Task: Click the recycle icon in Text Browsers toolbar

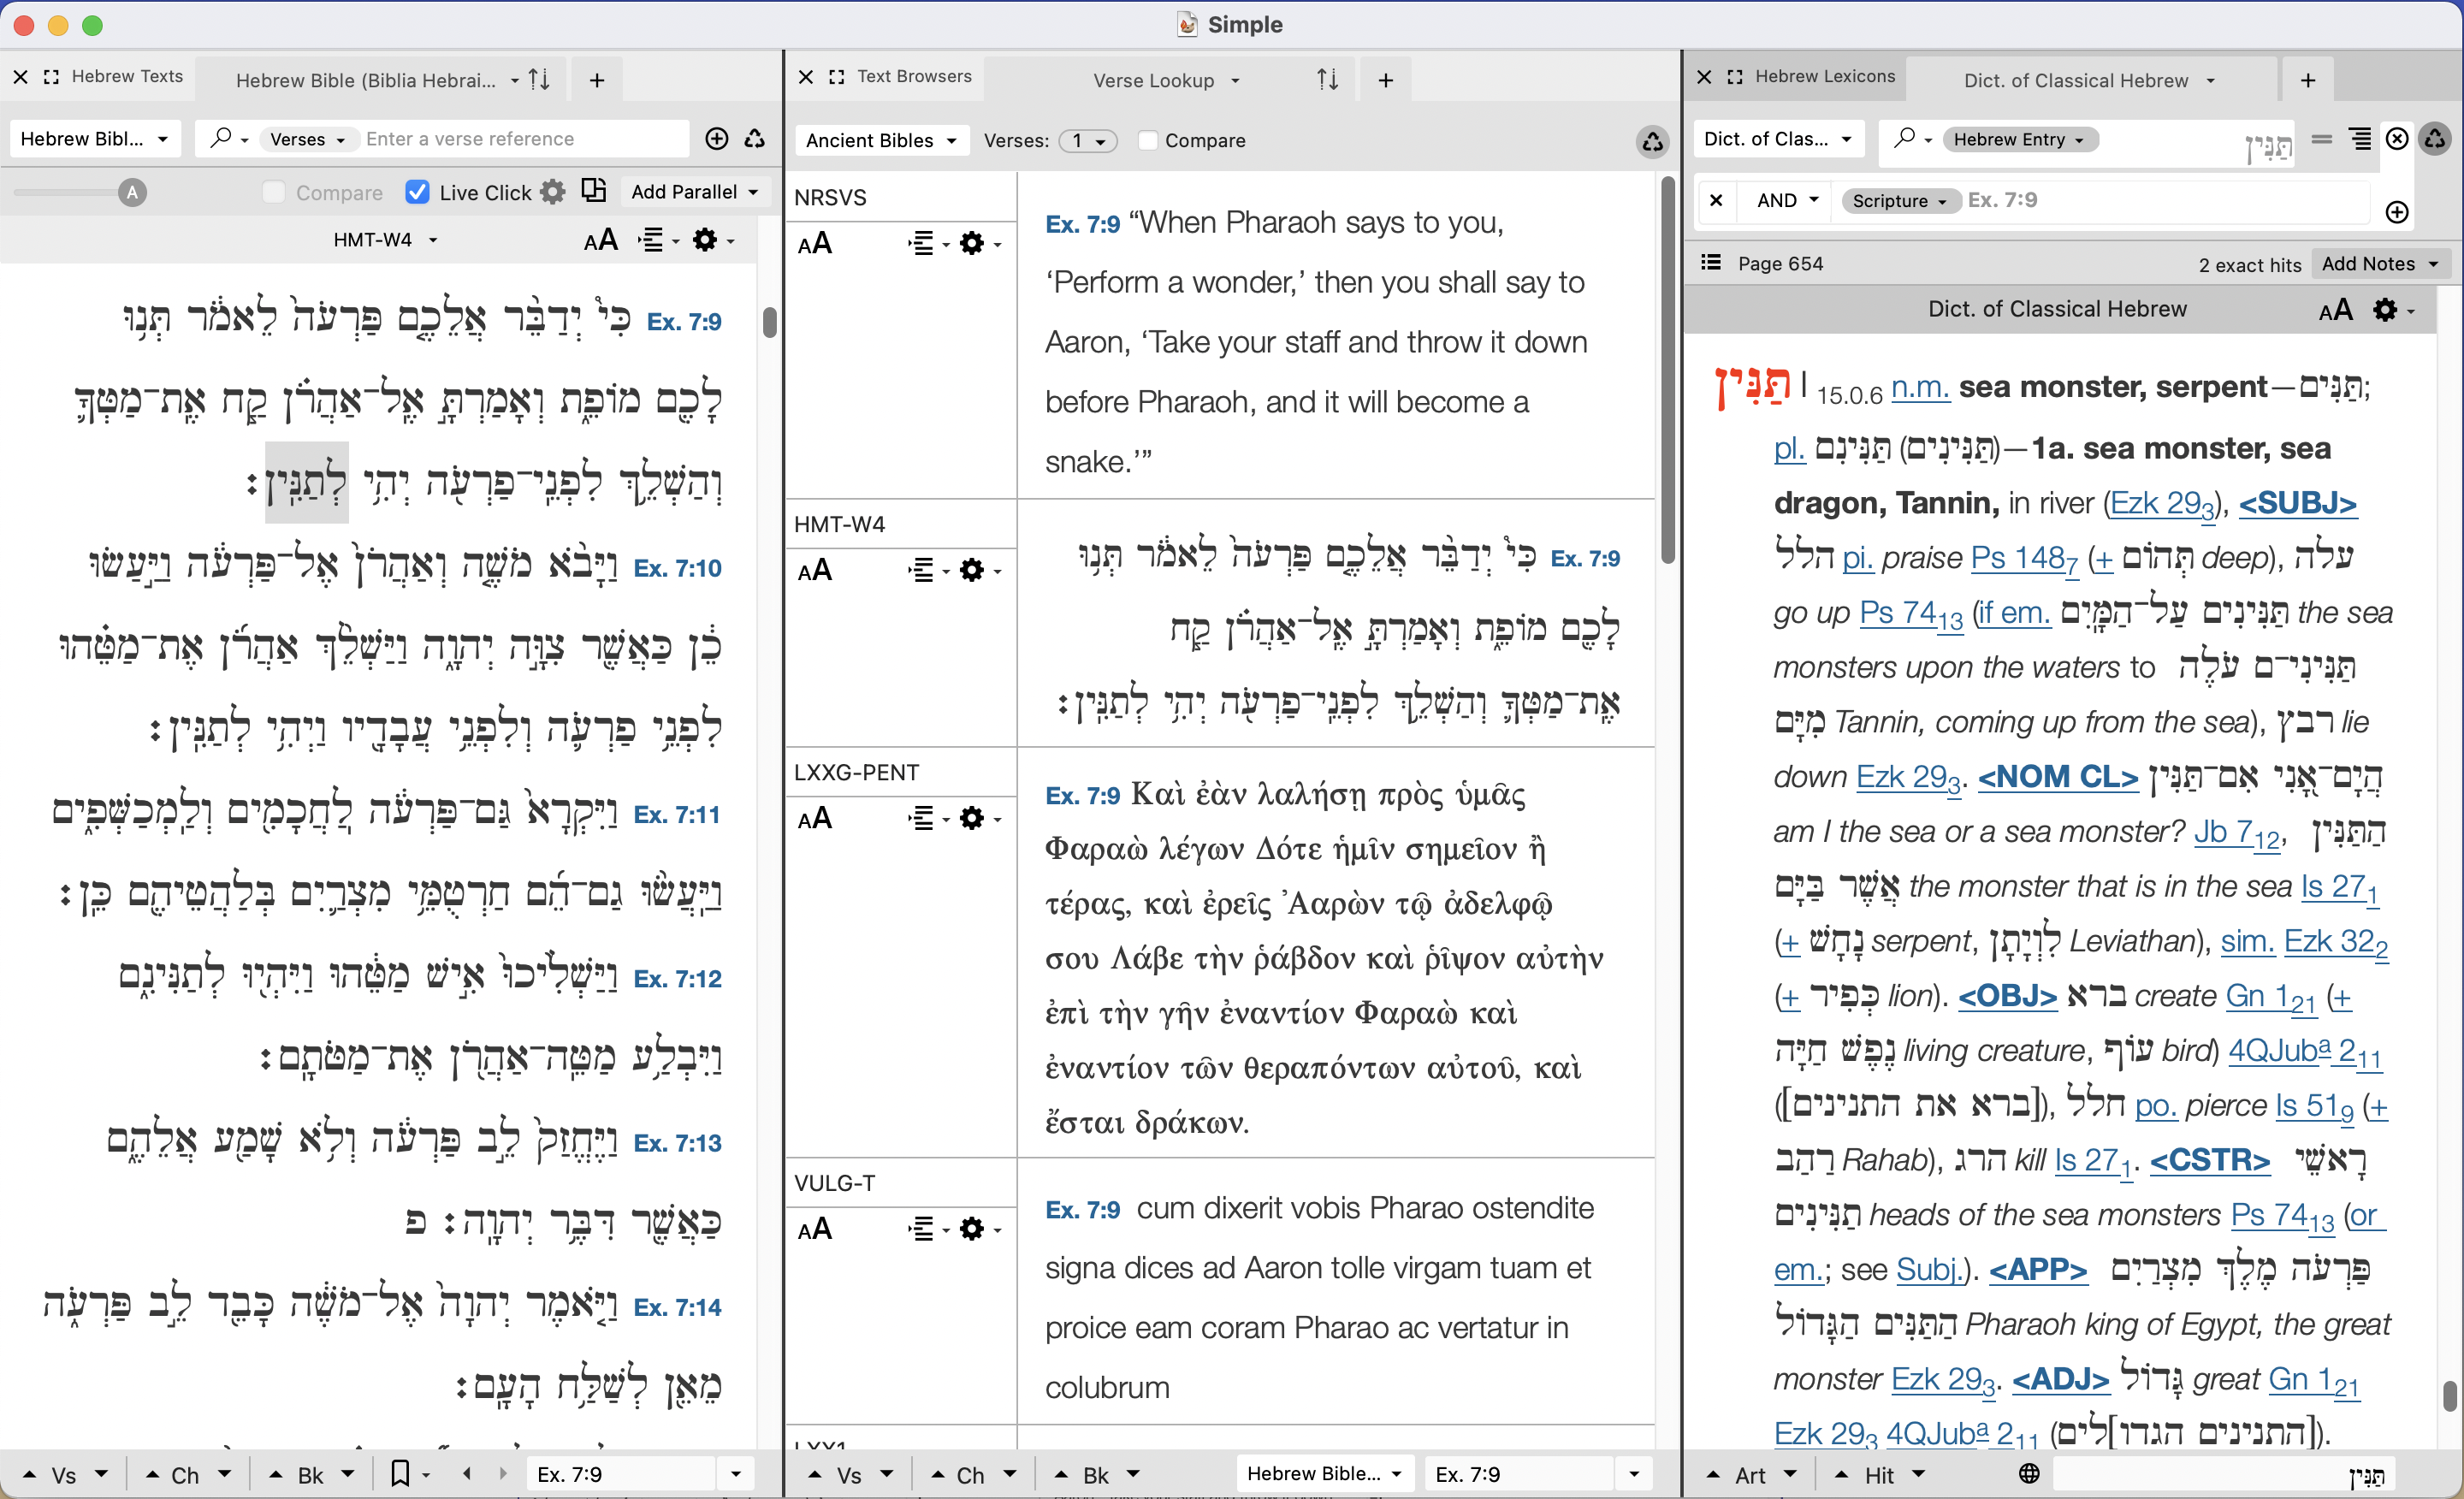Action: tap(1652, 141)
